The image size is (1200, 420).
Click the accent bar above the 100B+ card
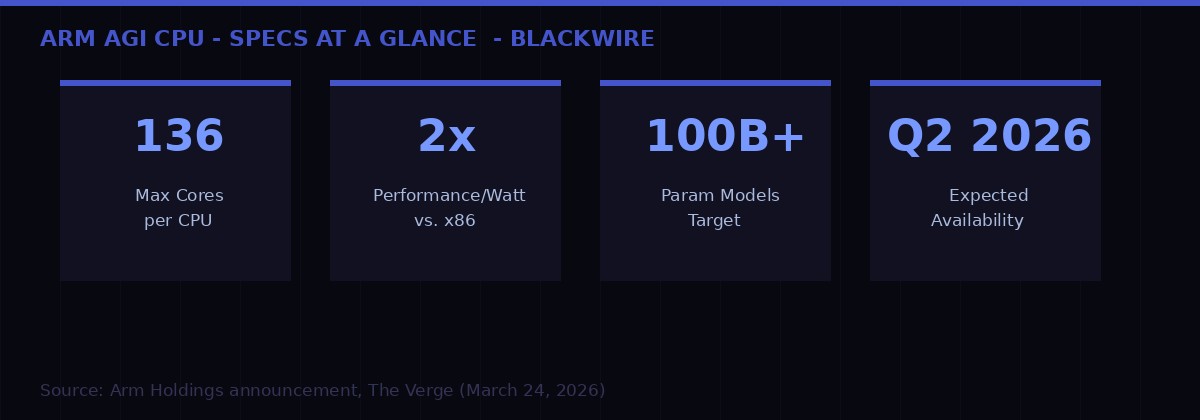pyautogui.click(x=715, y=83)
